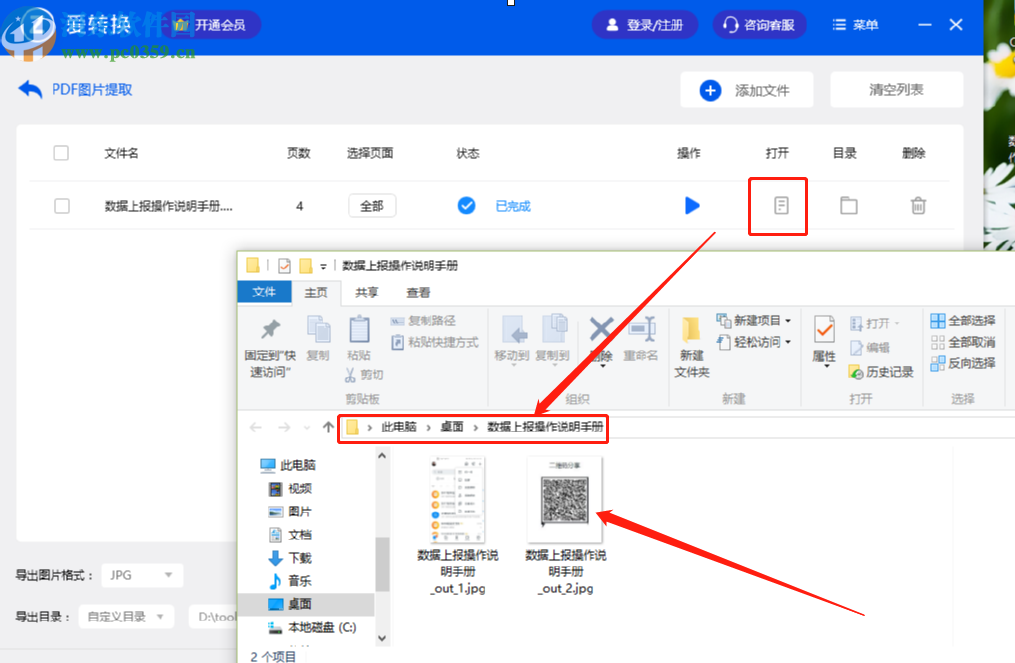The height and width of the screenshot is (663, 1015).
Task: Click 反向选择 in the ribbon
Action: [963, 363]
